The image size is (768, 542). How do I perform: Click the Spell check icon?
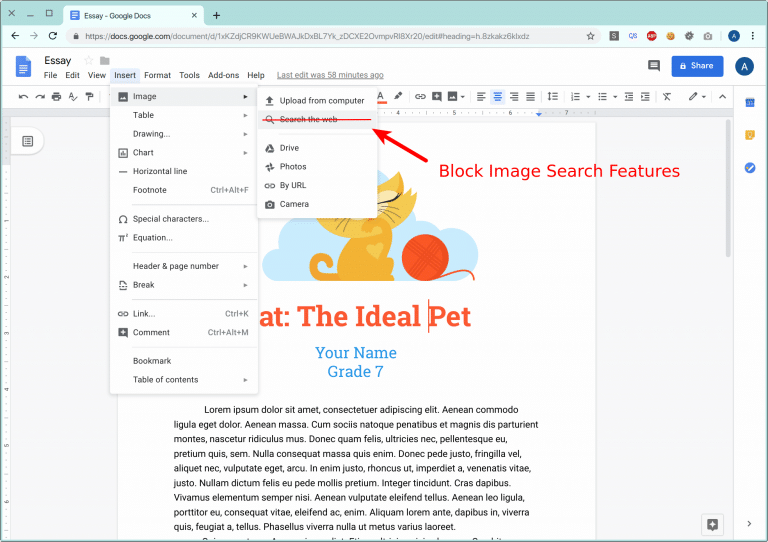(73, 96)
